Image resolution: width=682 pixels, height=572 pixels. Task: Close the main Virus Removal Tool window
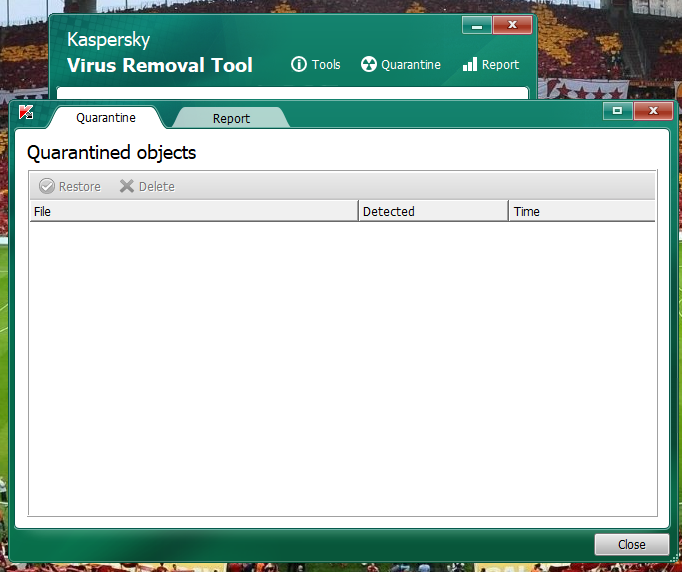[x=512, y=25]
